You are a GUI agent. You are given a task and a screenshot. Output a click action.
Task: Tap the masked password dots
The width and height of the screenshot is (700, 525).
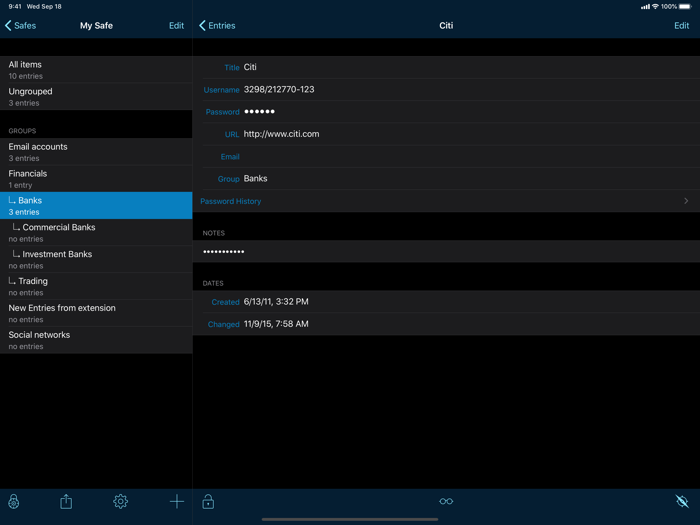click(x=259, y=112)
